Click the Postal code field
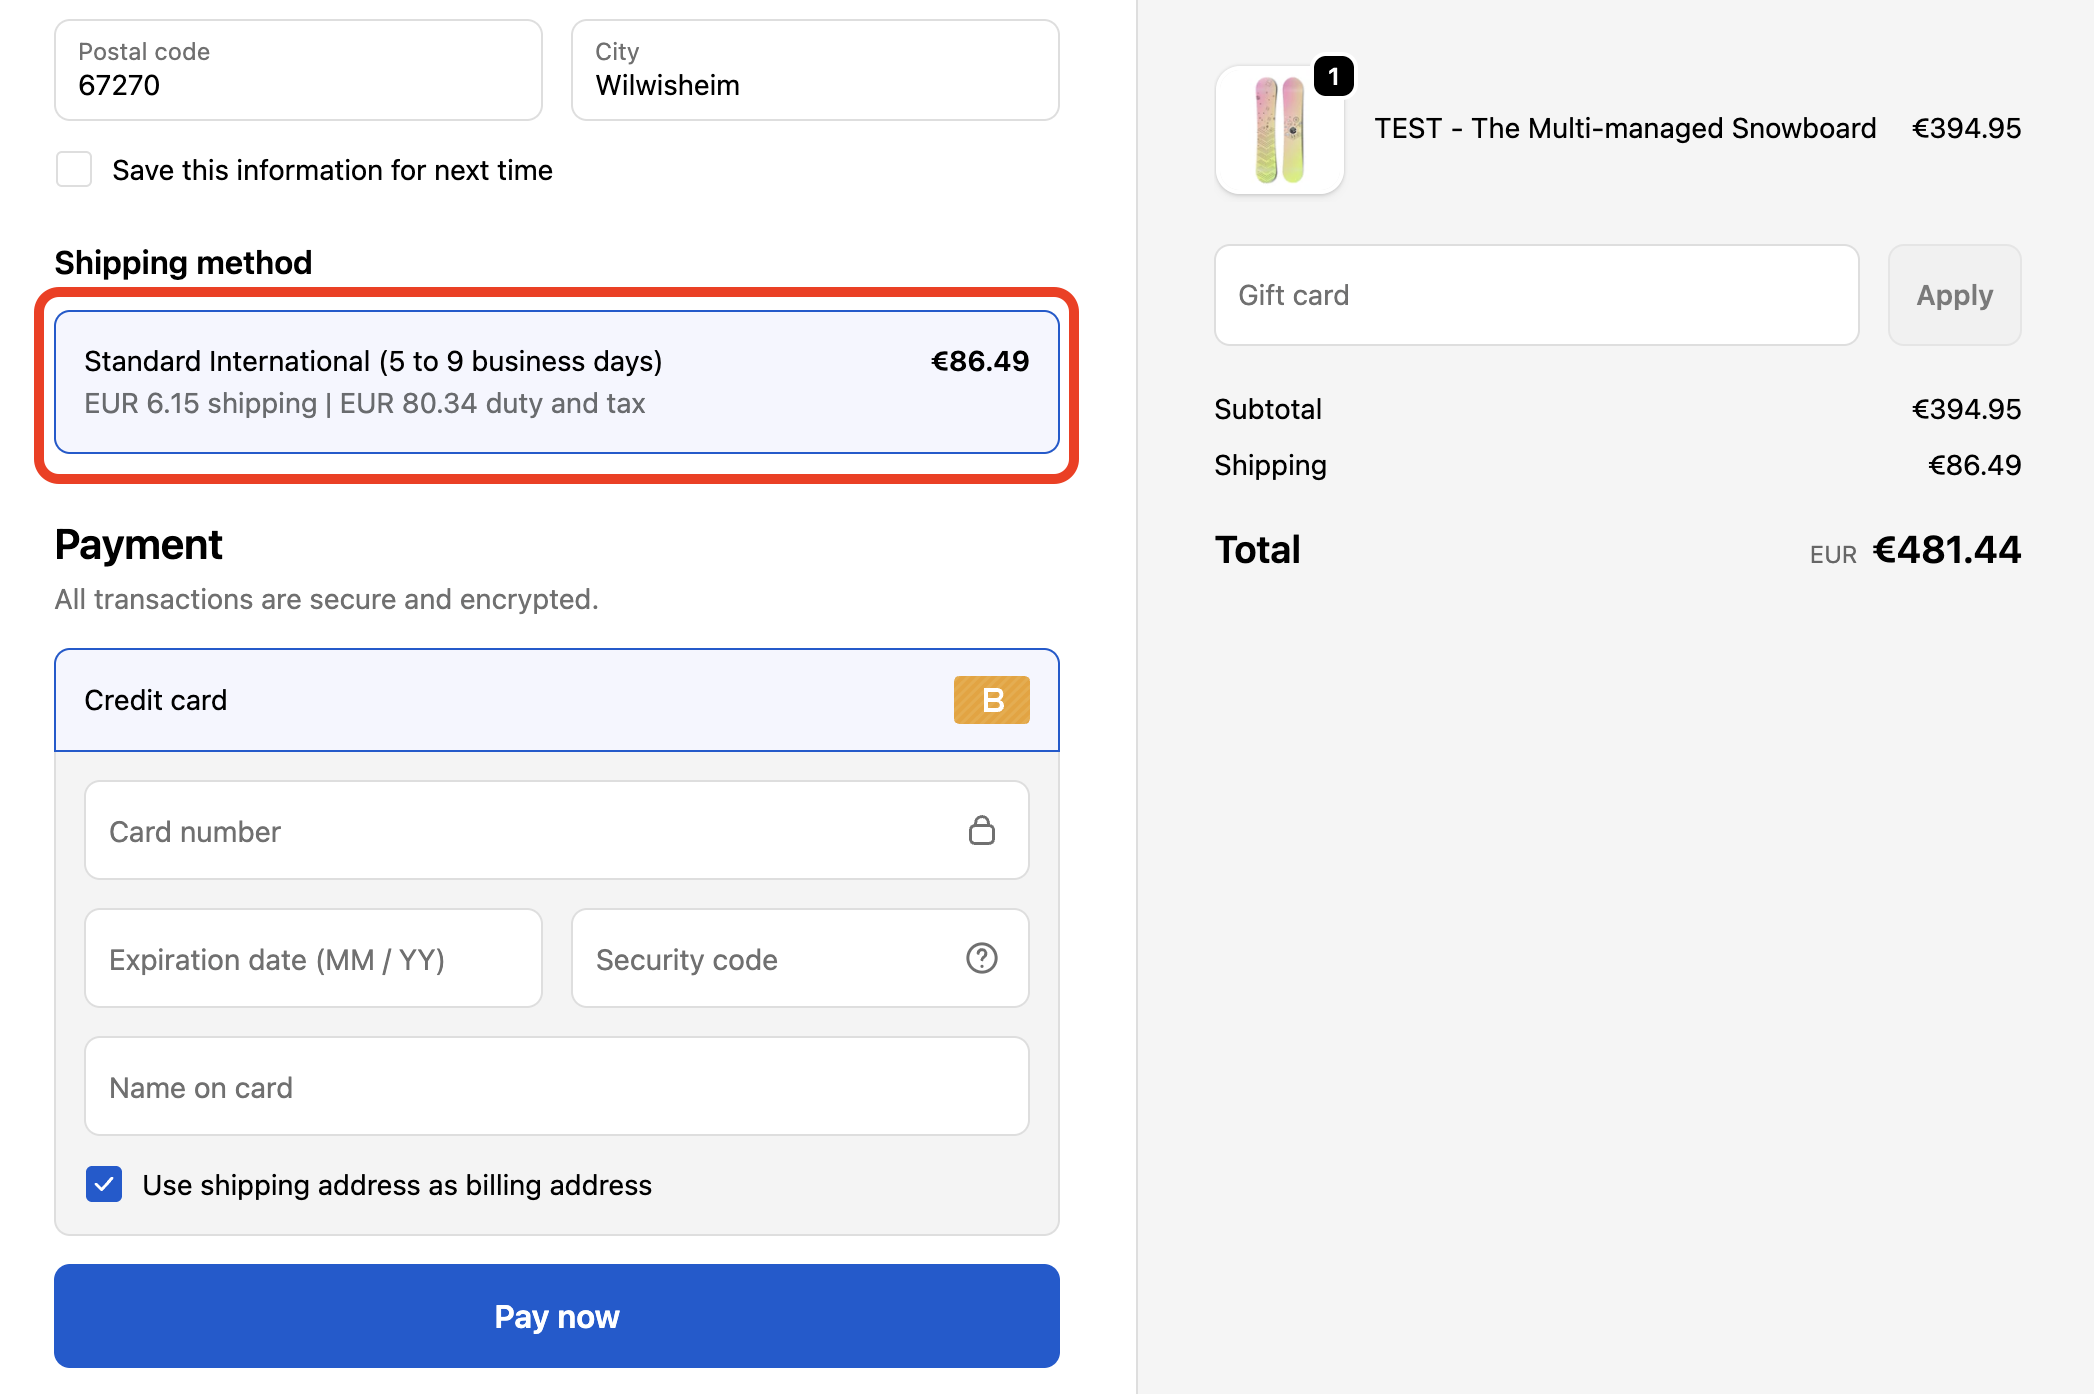The width and height of the screenshot is (2094, 1394). click(298, 70)
